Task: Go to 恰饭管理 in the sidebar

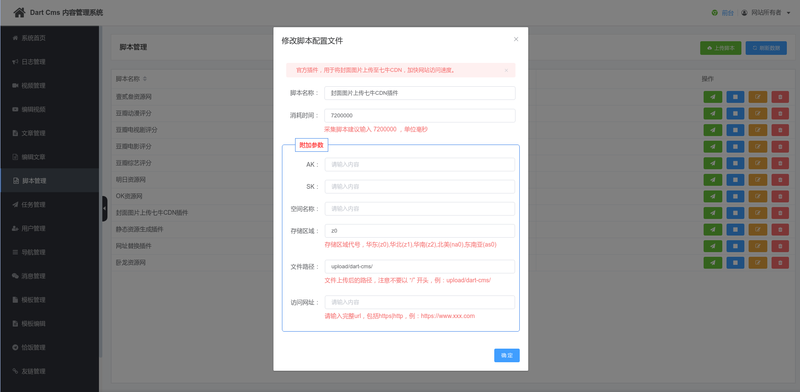Action: pyautogui.click(x=49, y=348)
